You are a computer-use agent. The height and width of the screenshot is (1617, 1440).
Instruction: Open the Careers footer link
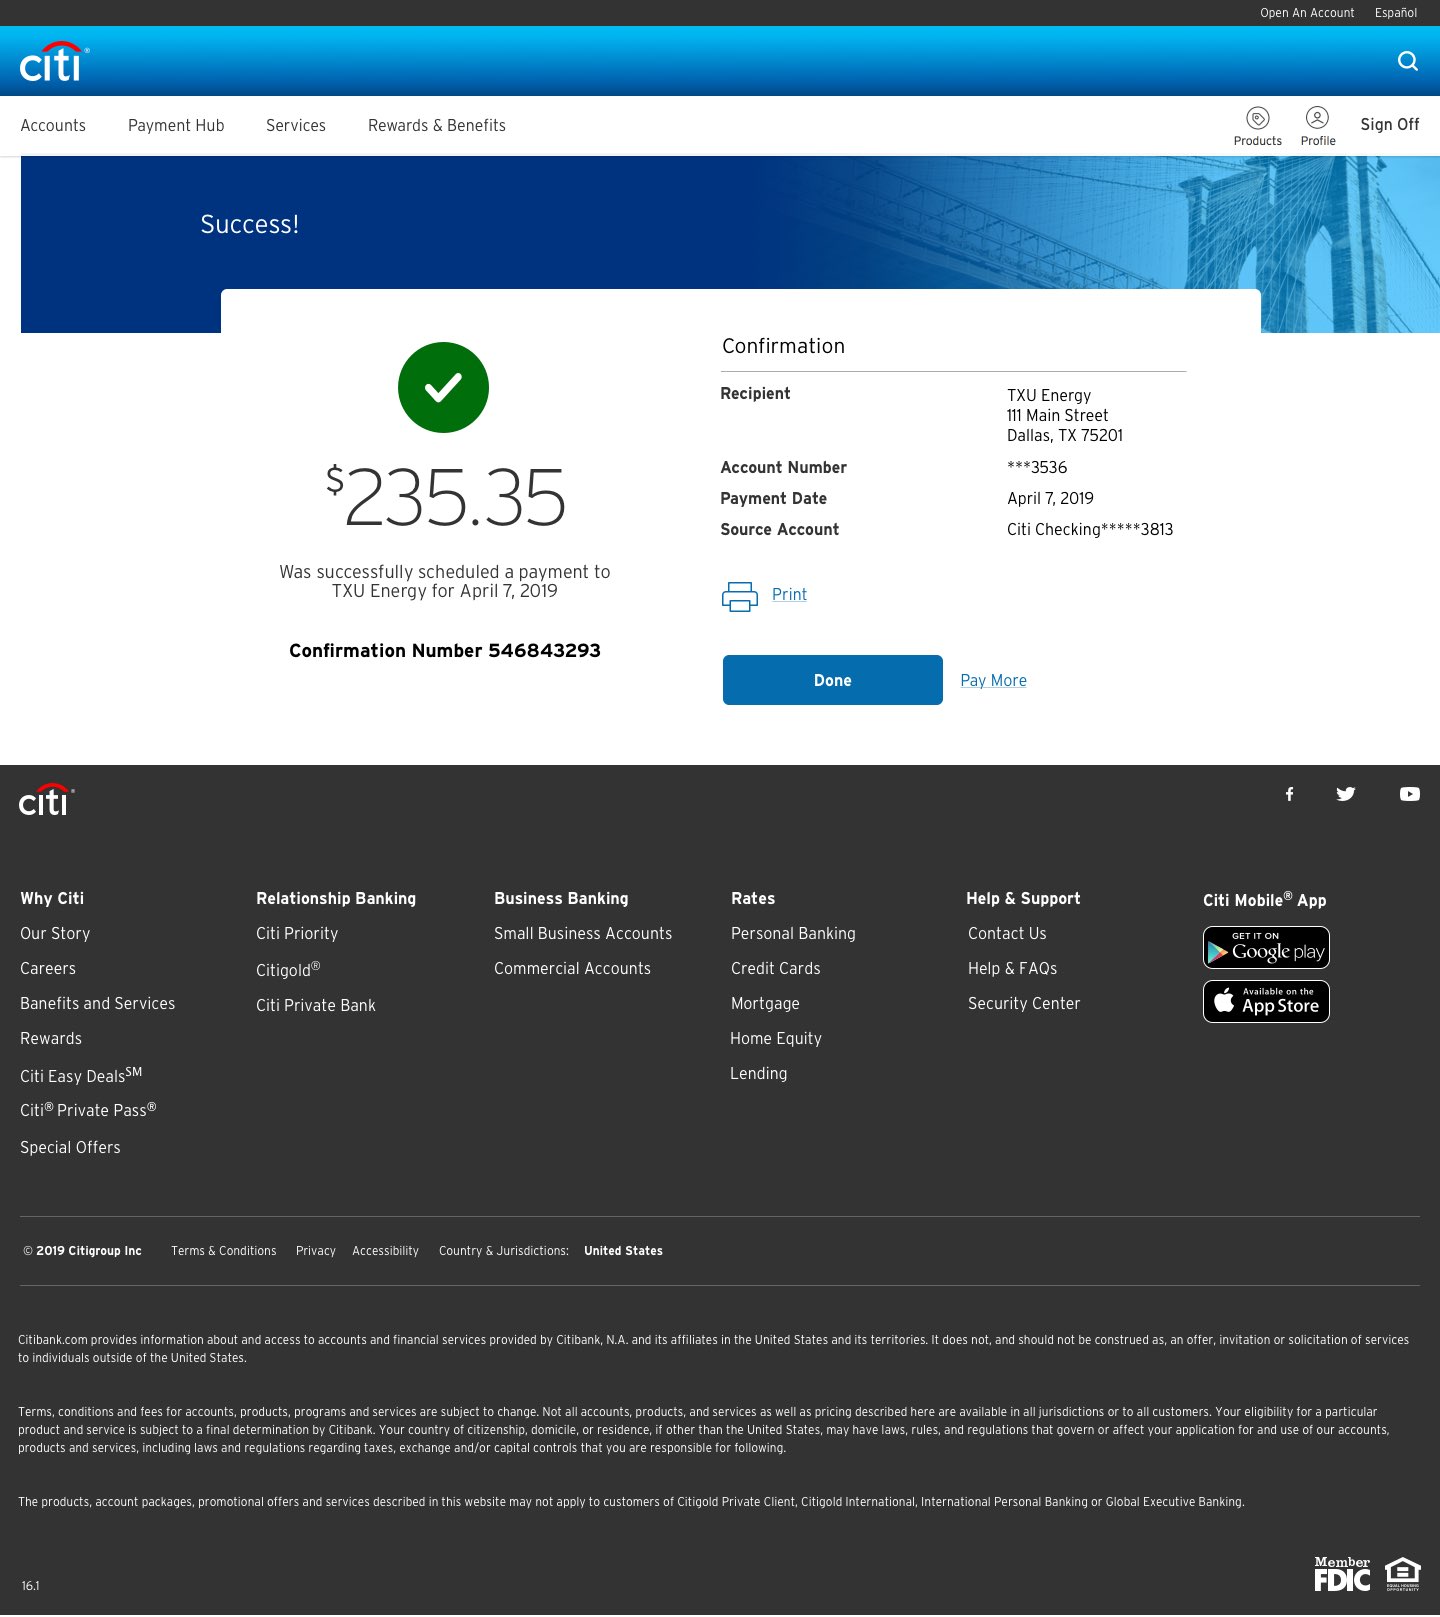click(x=48, y=969)
